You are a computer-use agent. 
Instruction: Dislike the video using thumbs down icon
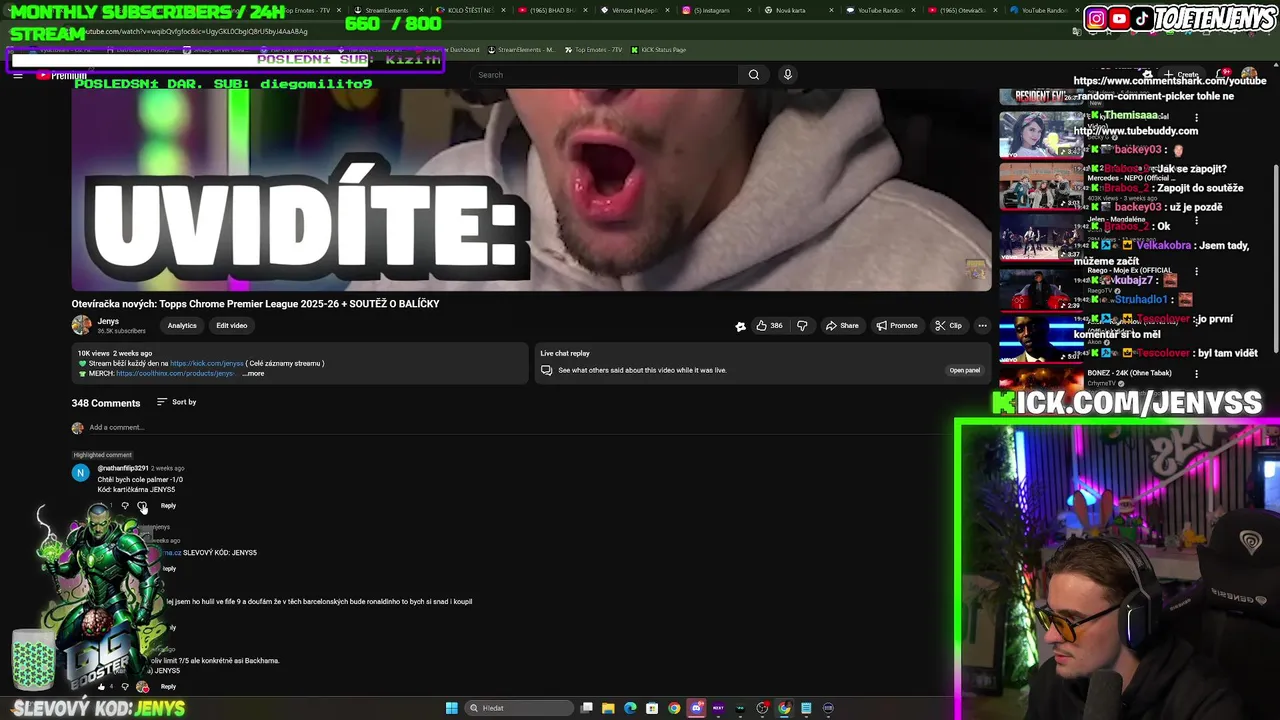click(x=802, y=325)
